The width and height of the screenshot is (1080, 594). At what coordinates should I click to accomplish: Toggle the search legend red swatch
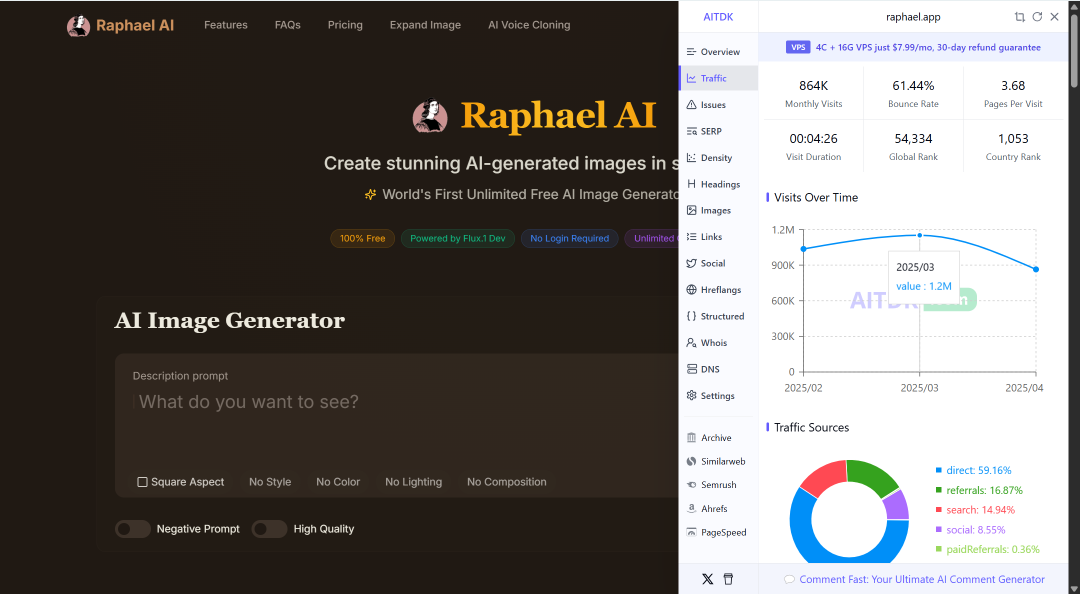pos(939,510)
